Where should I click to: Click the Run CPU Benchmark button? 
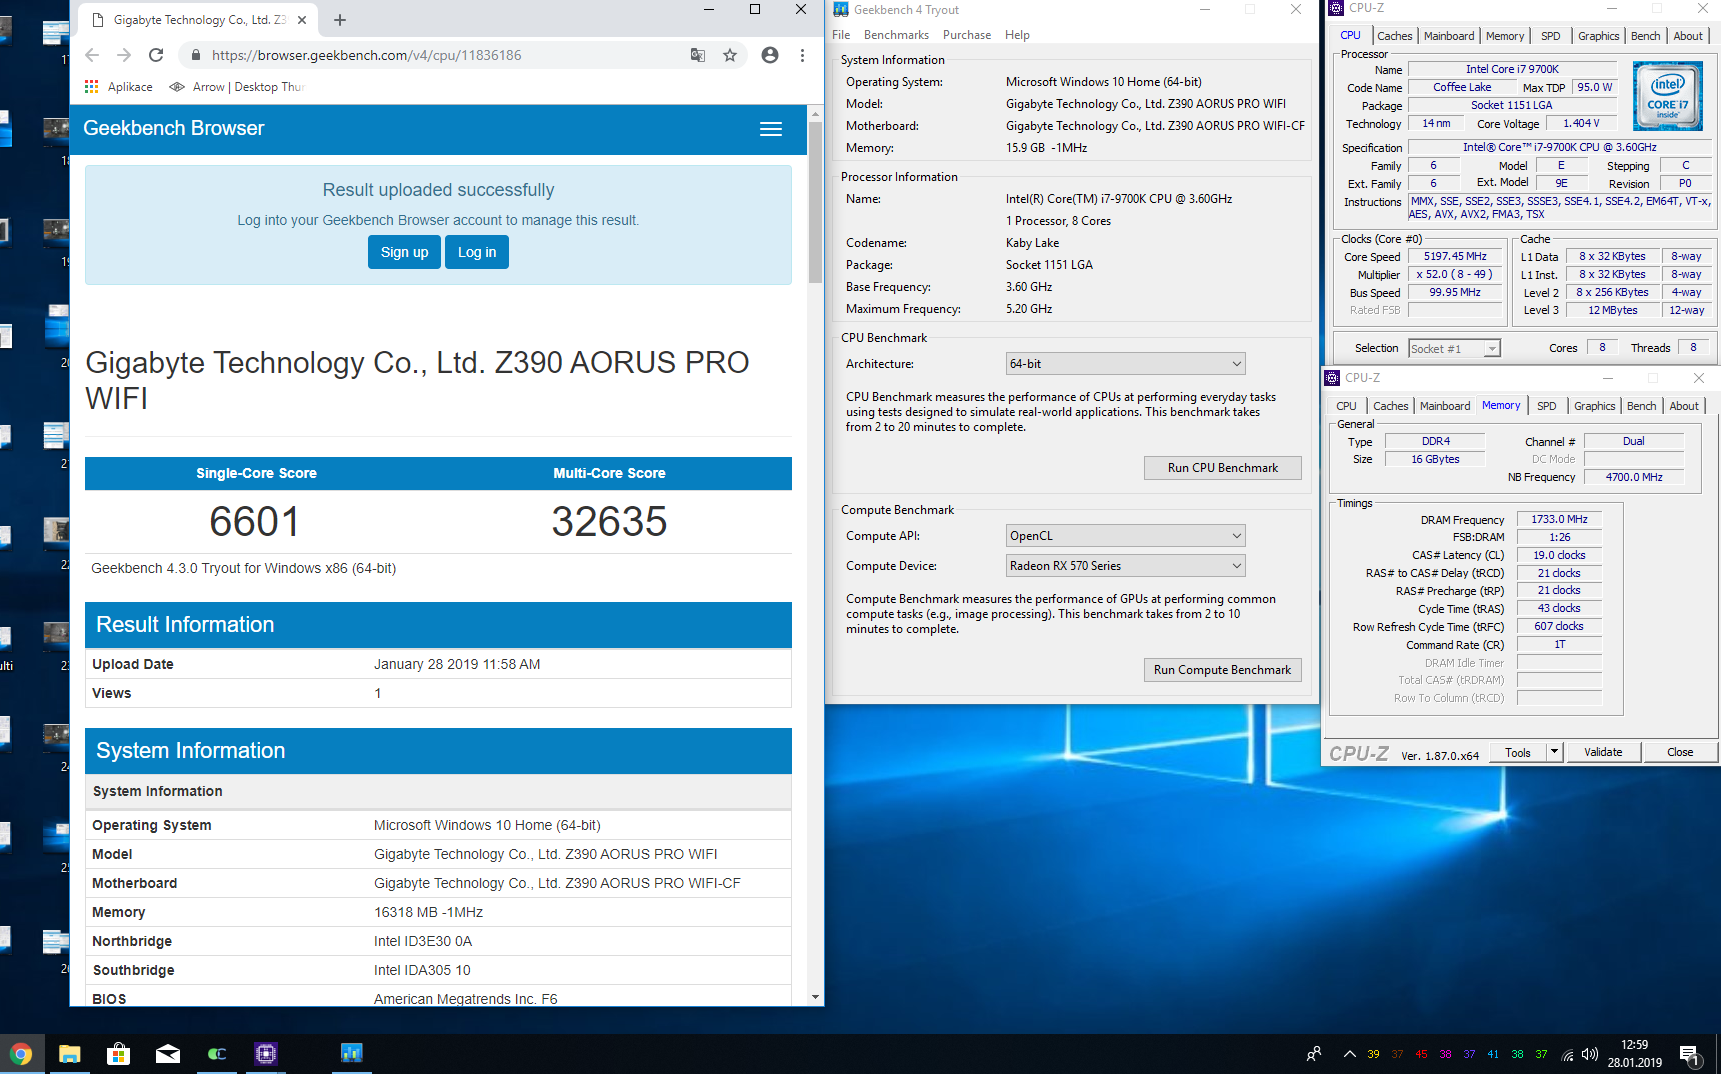coord(1222,468)
